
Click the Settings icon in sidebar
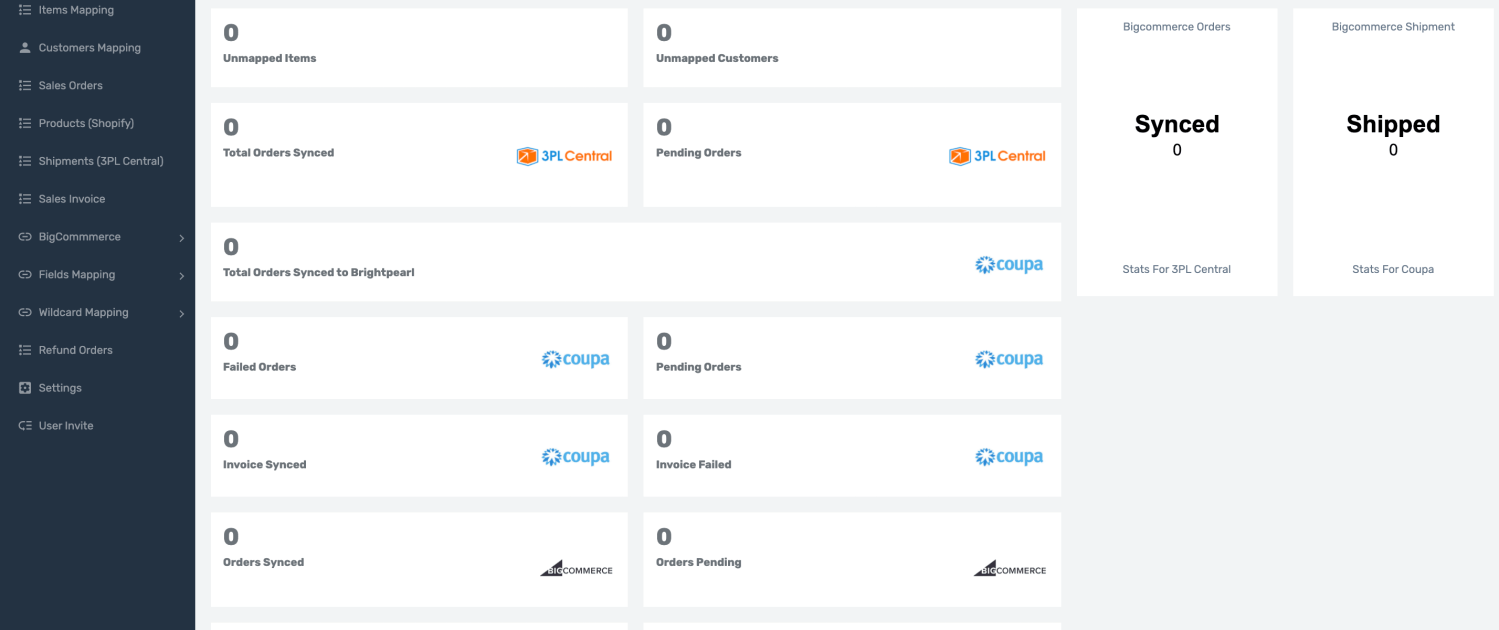coord(25,388)
